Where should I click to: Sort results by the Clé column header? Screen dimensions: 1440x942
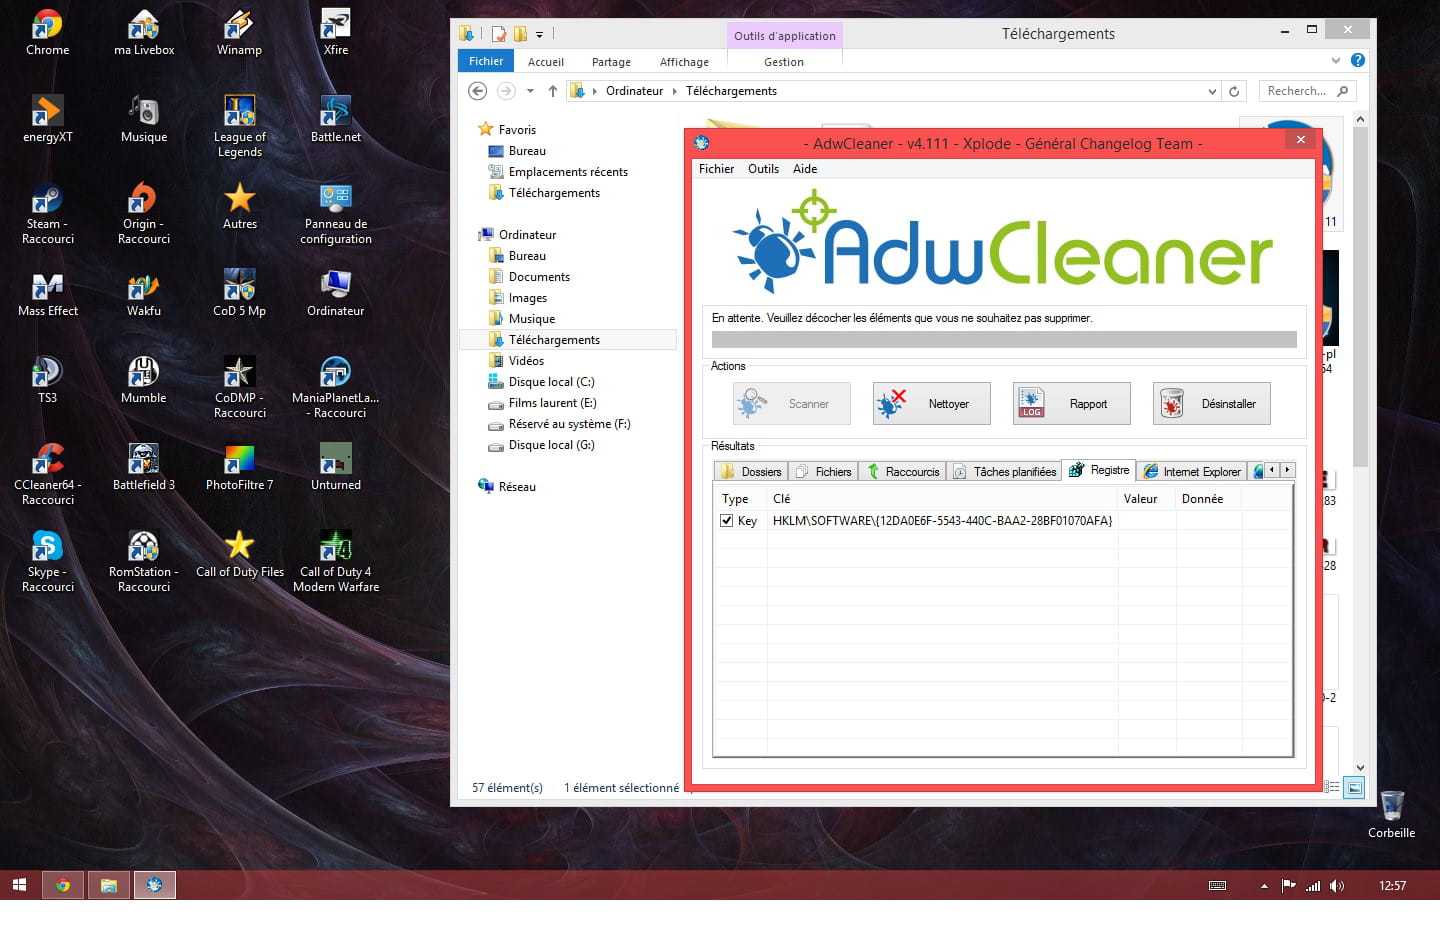pos(942,498)
